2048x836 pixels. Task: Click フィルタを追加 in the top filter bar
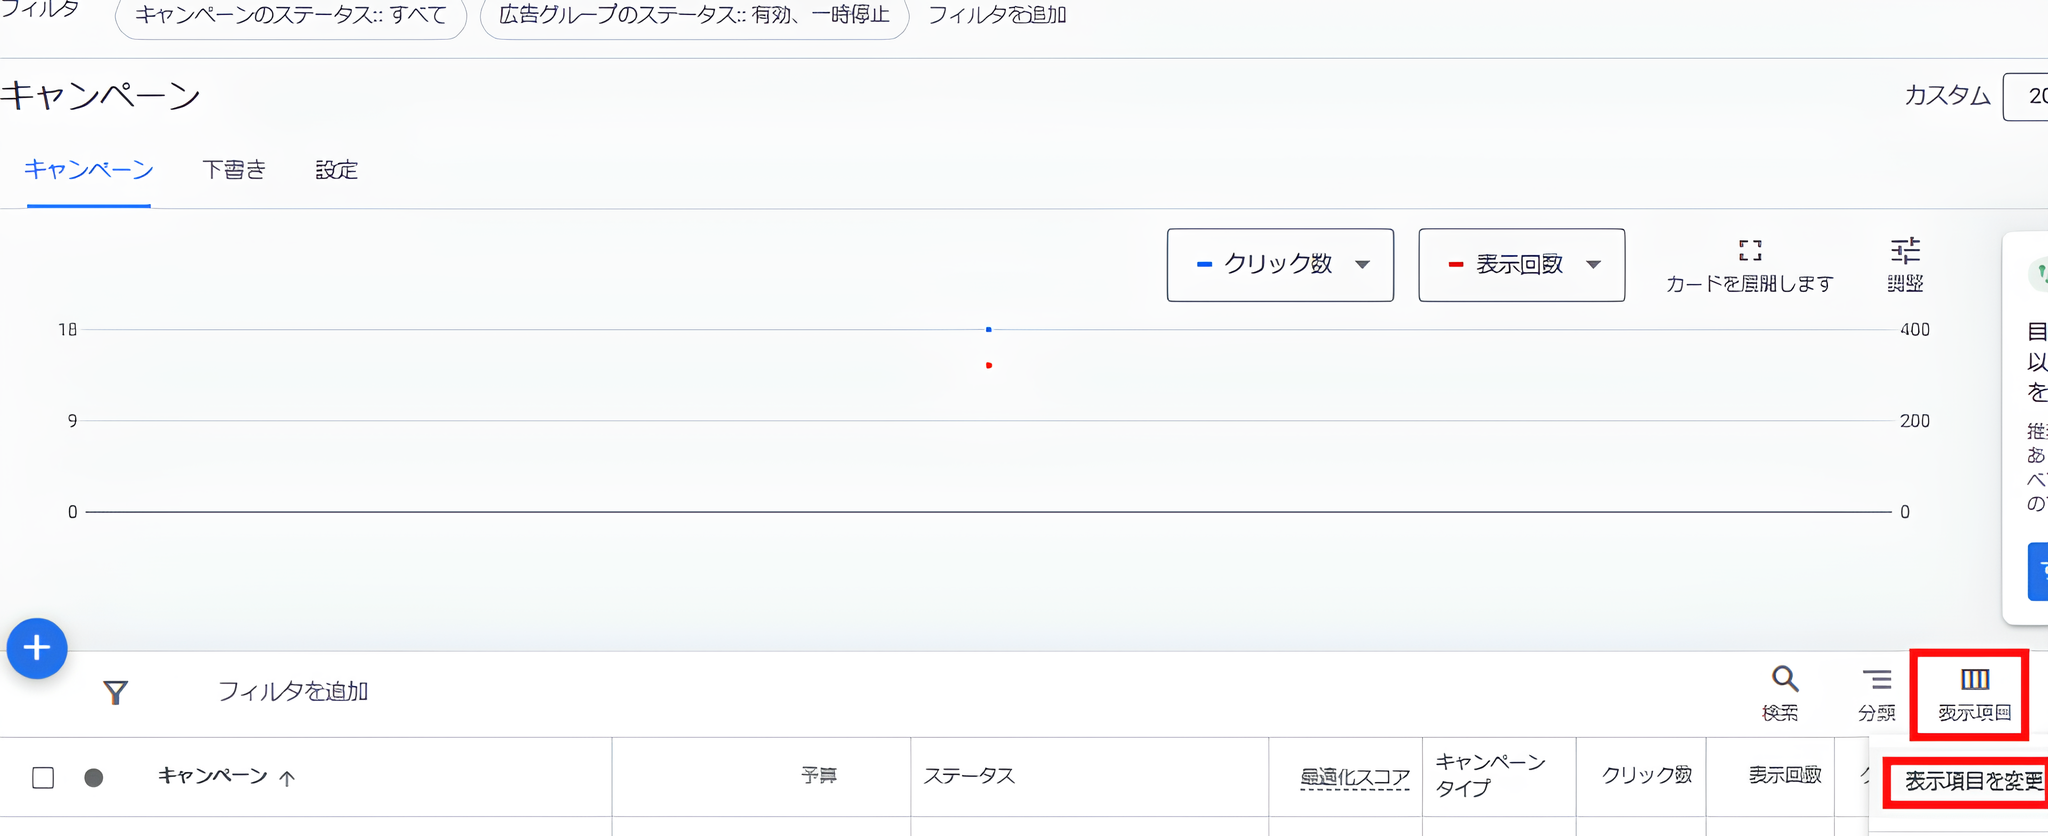[x=997, y=15]
